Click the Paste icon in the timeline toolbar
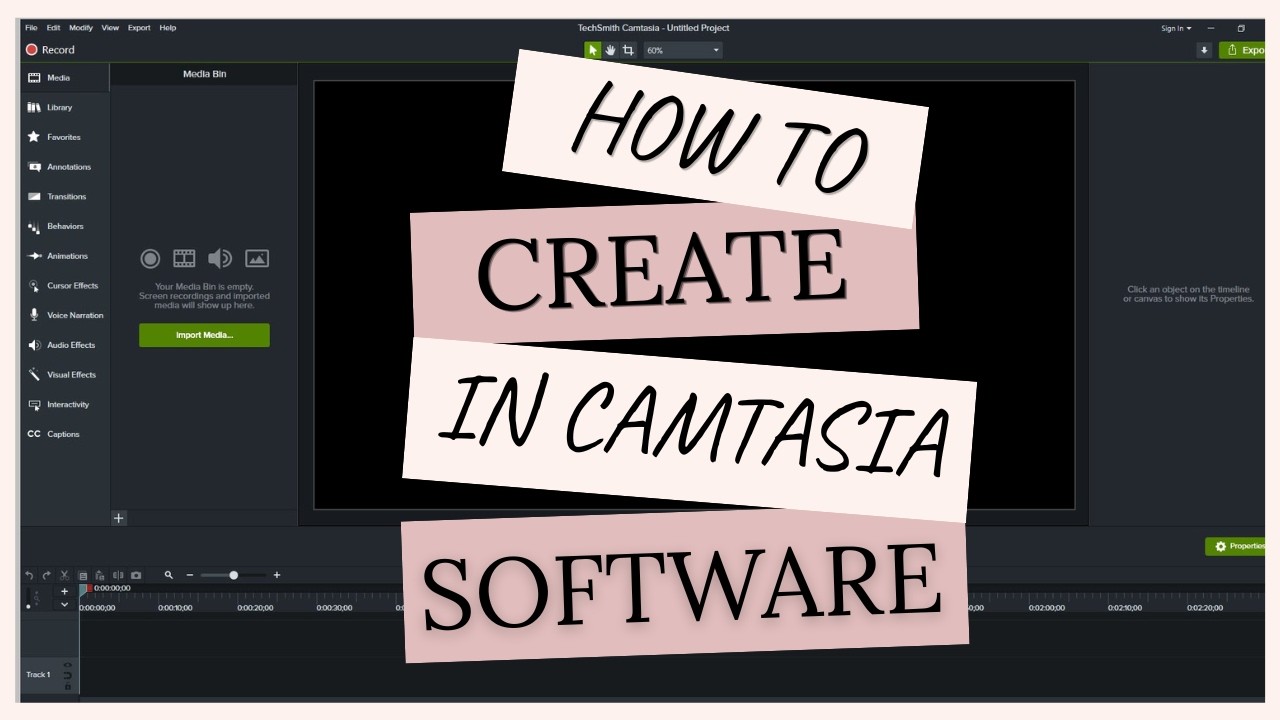 click(100, 575)
